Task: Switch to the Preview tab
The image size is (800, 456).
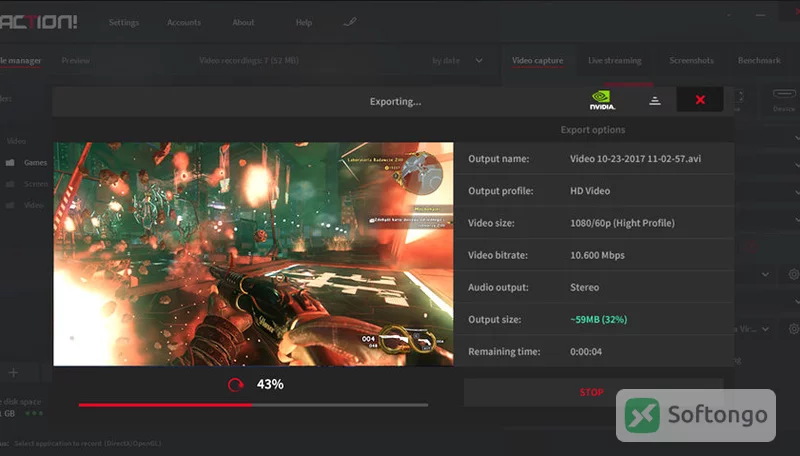Action: (x=76, y=60)
